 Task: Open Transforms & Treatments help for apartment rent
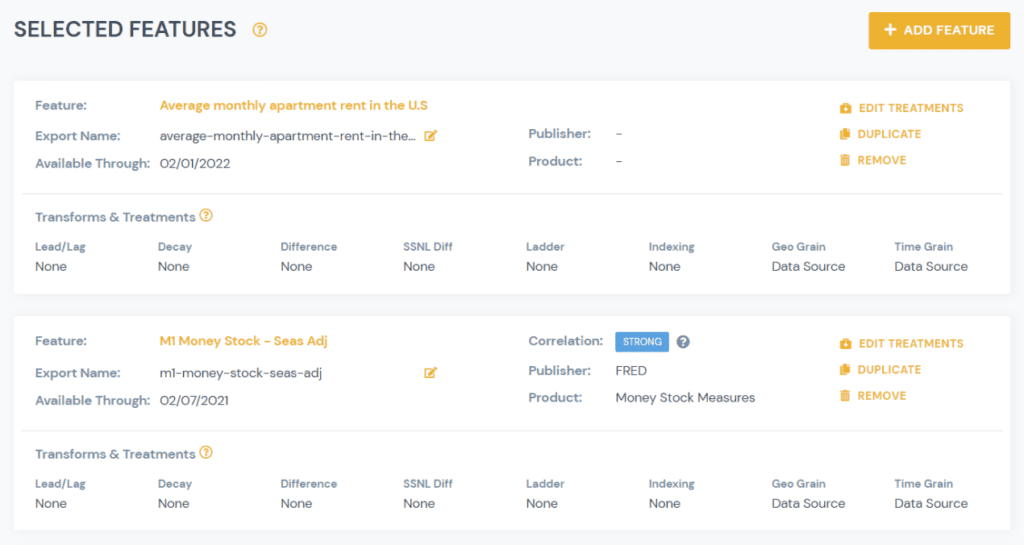click(206, 216)
